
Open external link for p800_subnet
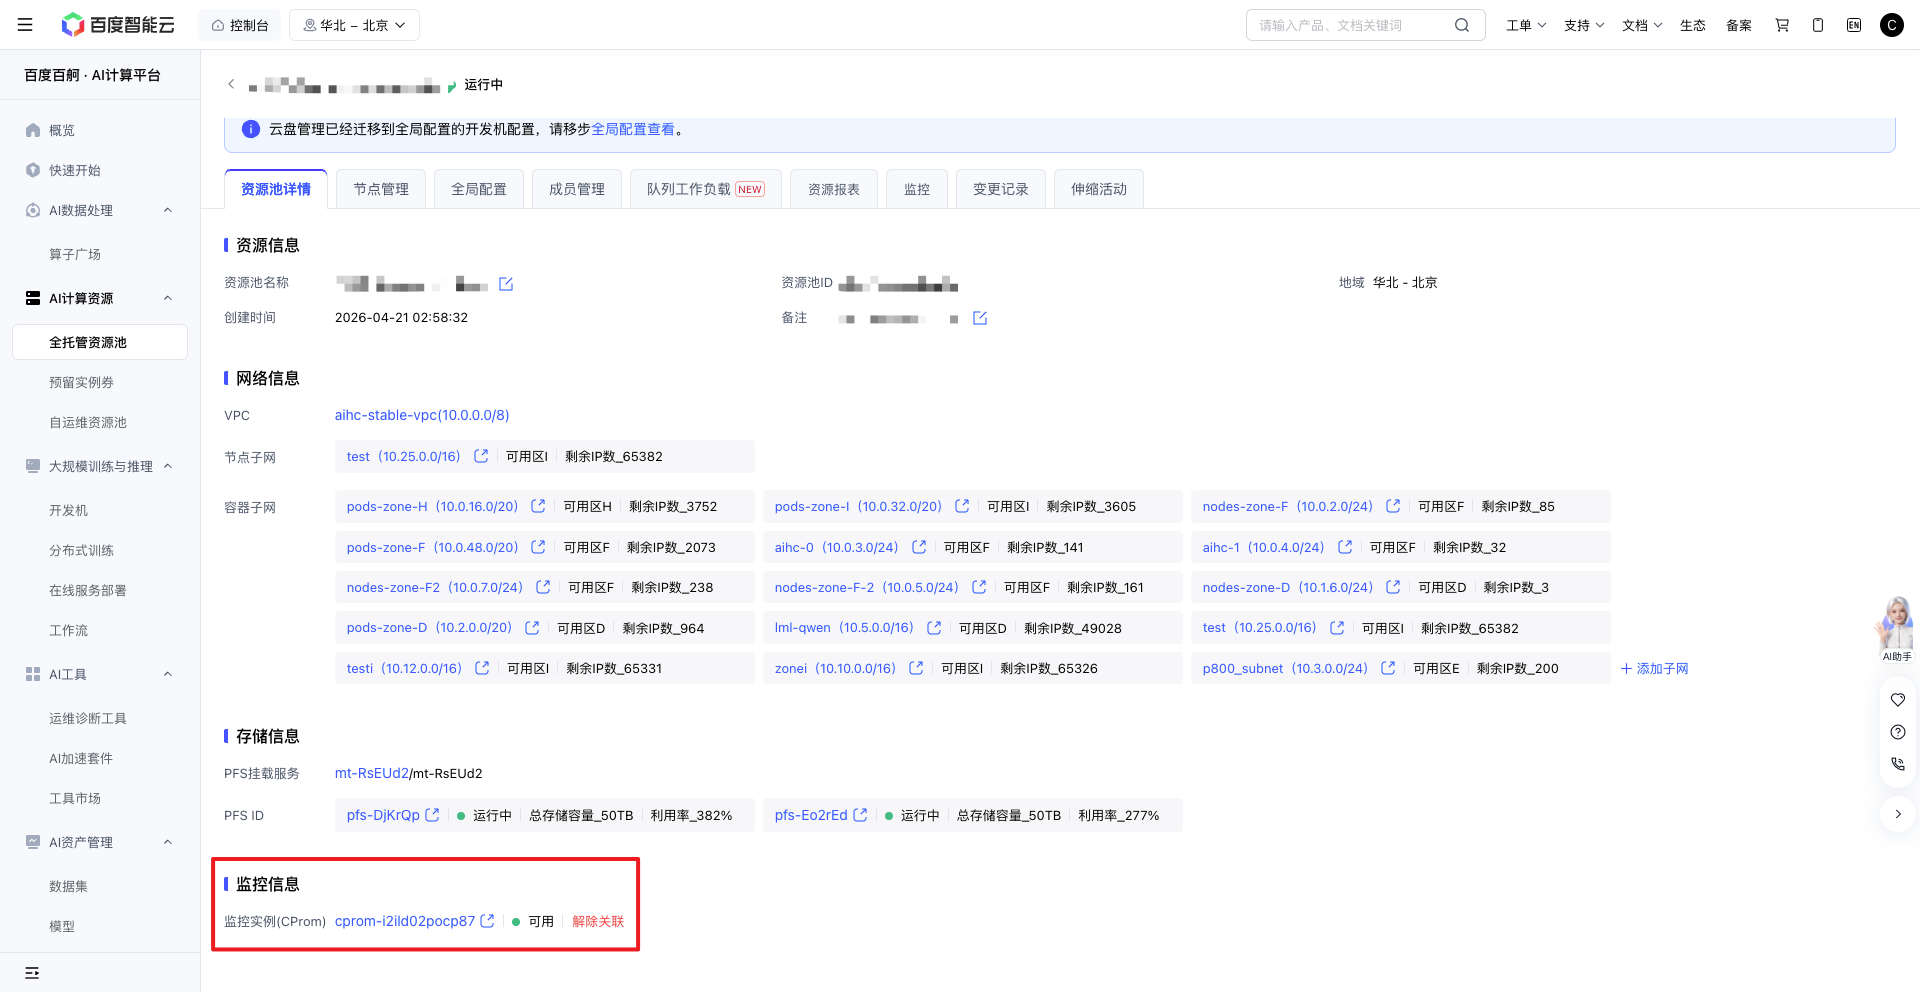[1388, 668]
